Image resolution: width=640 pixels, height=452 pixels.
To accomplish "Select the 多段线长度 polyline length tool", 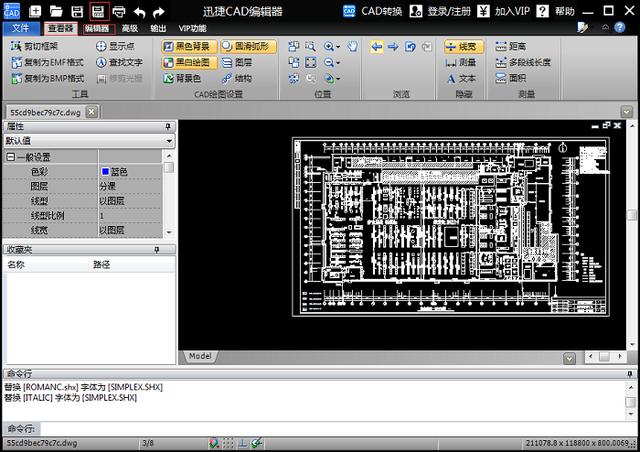I will tap(523, 62).
